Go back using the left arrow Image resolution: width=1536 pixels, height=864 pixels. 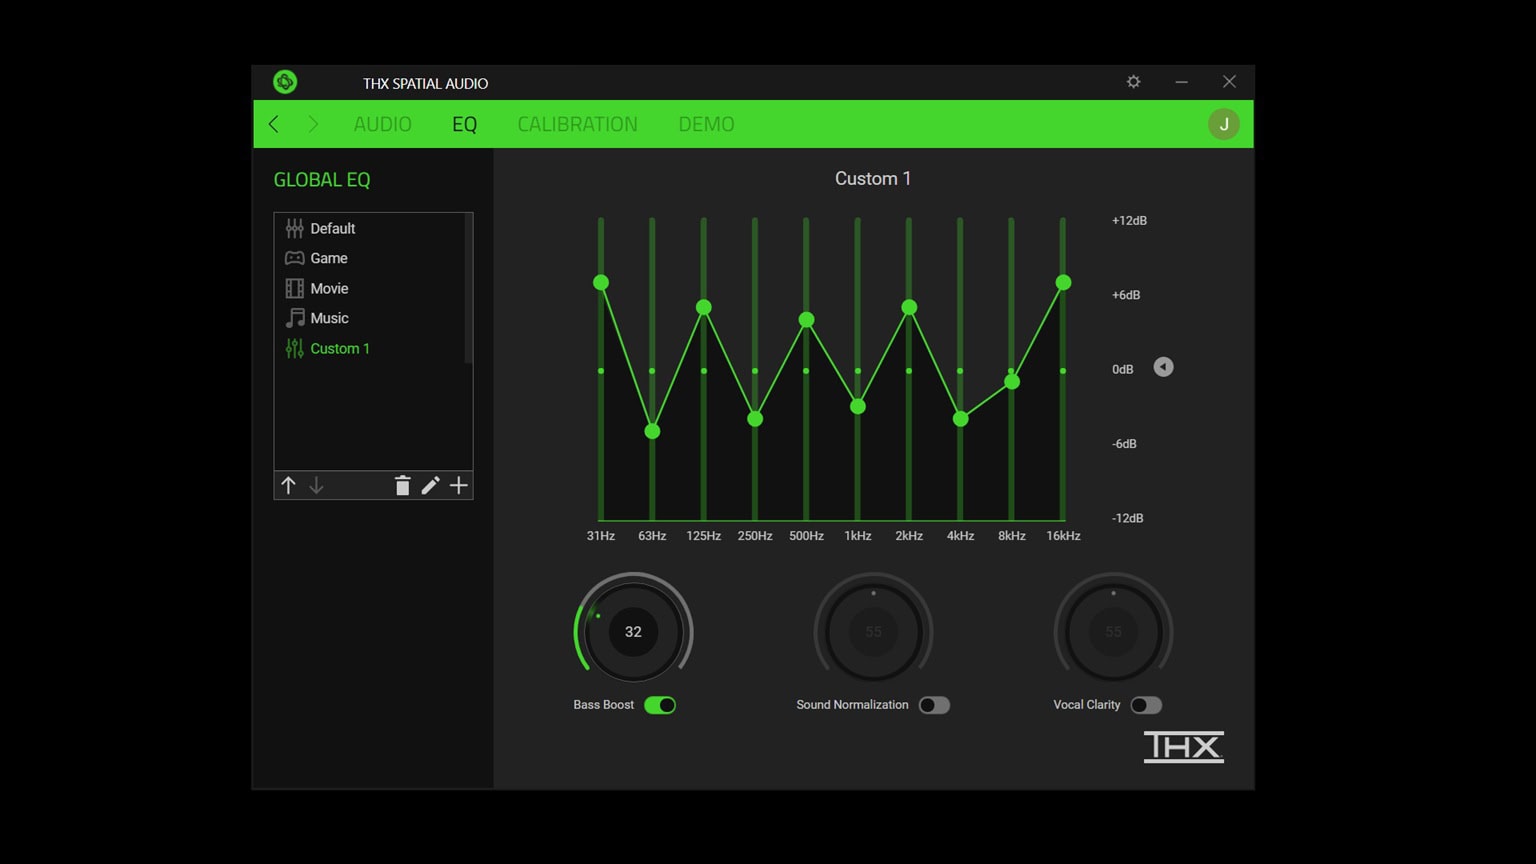click(274, 124)
